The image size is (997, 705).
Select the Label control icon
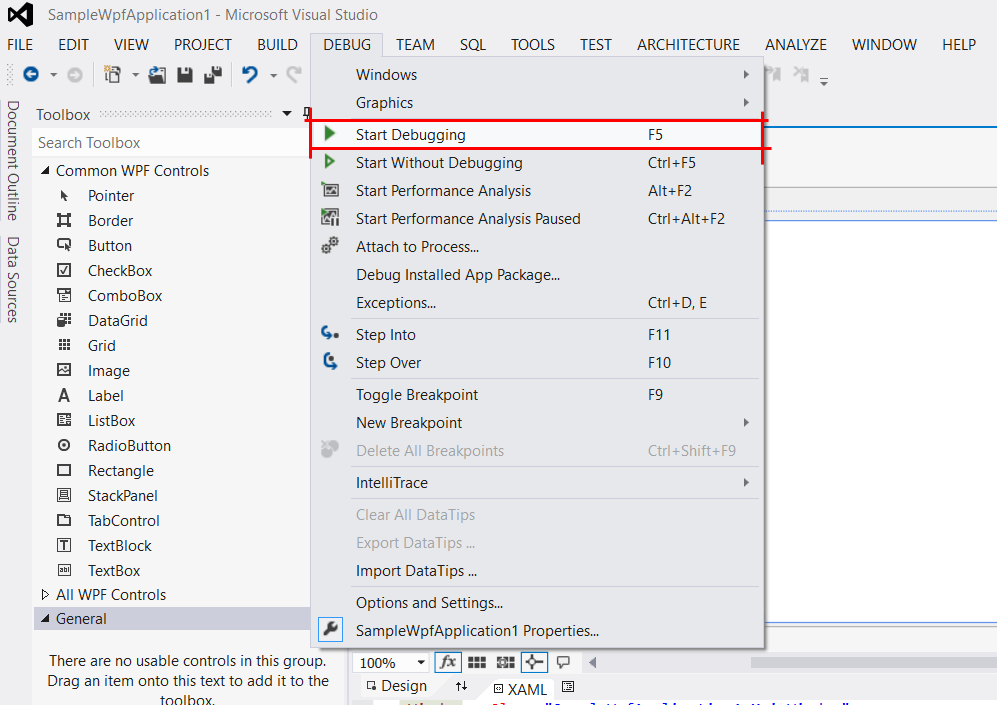[x=64, y=395]
